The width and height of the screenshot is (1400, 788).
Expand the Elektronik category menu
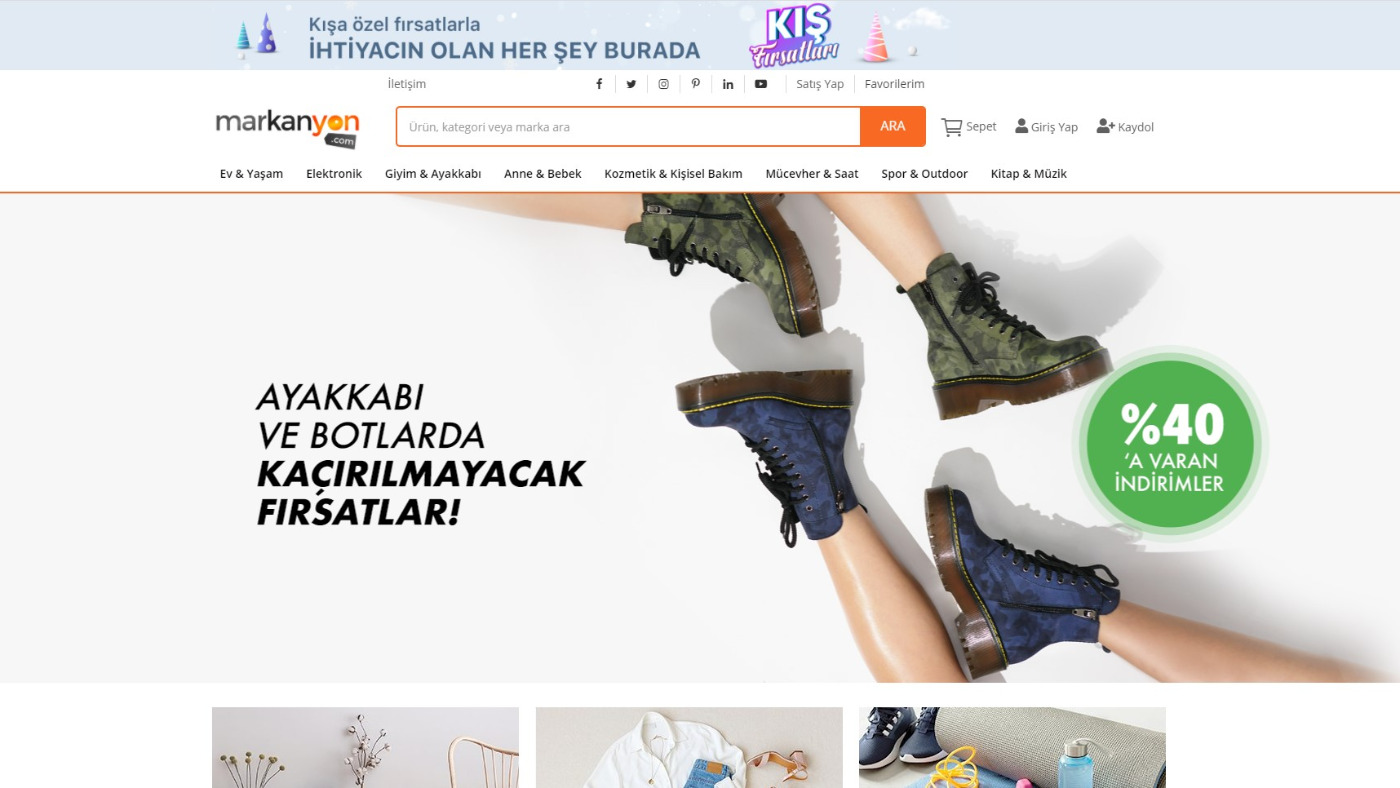click(x=334, y=173)
